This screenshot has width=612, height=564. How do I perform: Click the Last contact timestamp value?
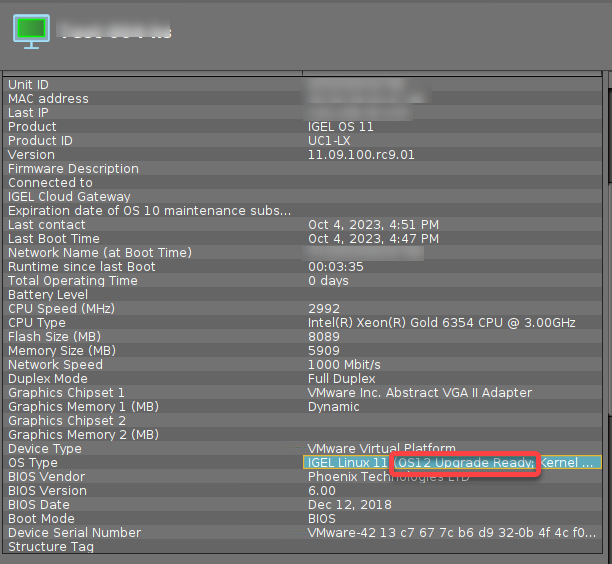tap(372, 225)
